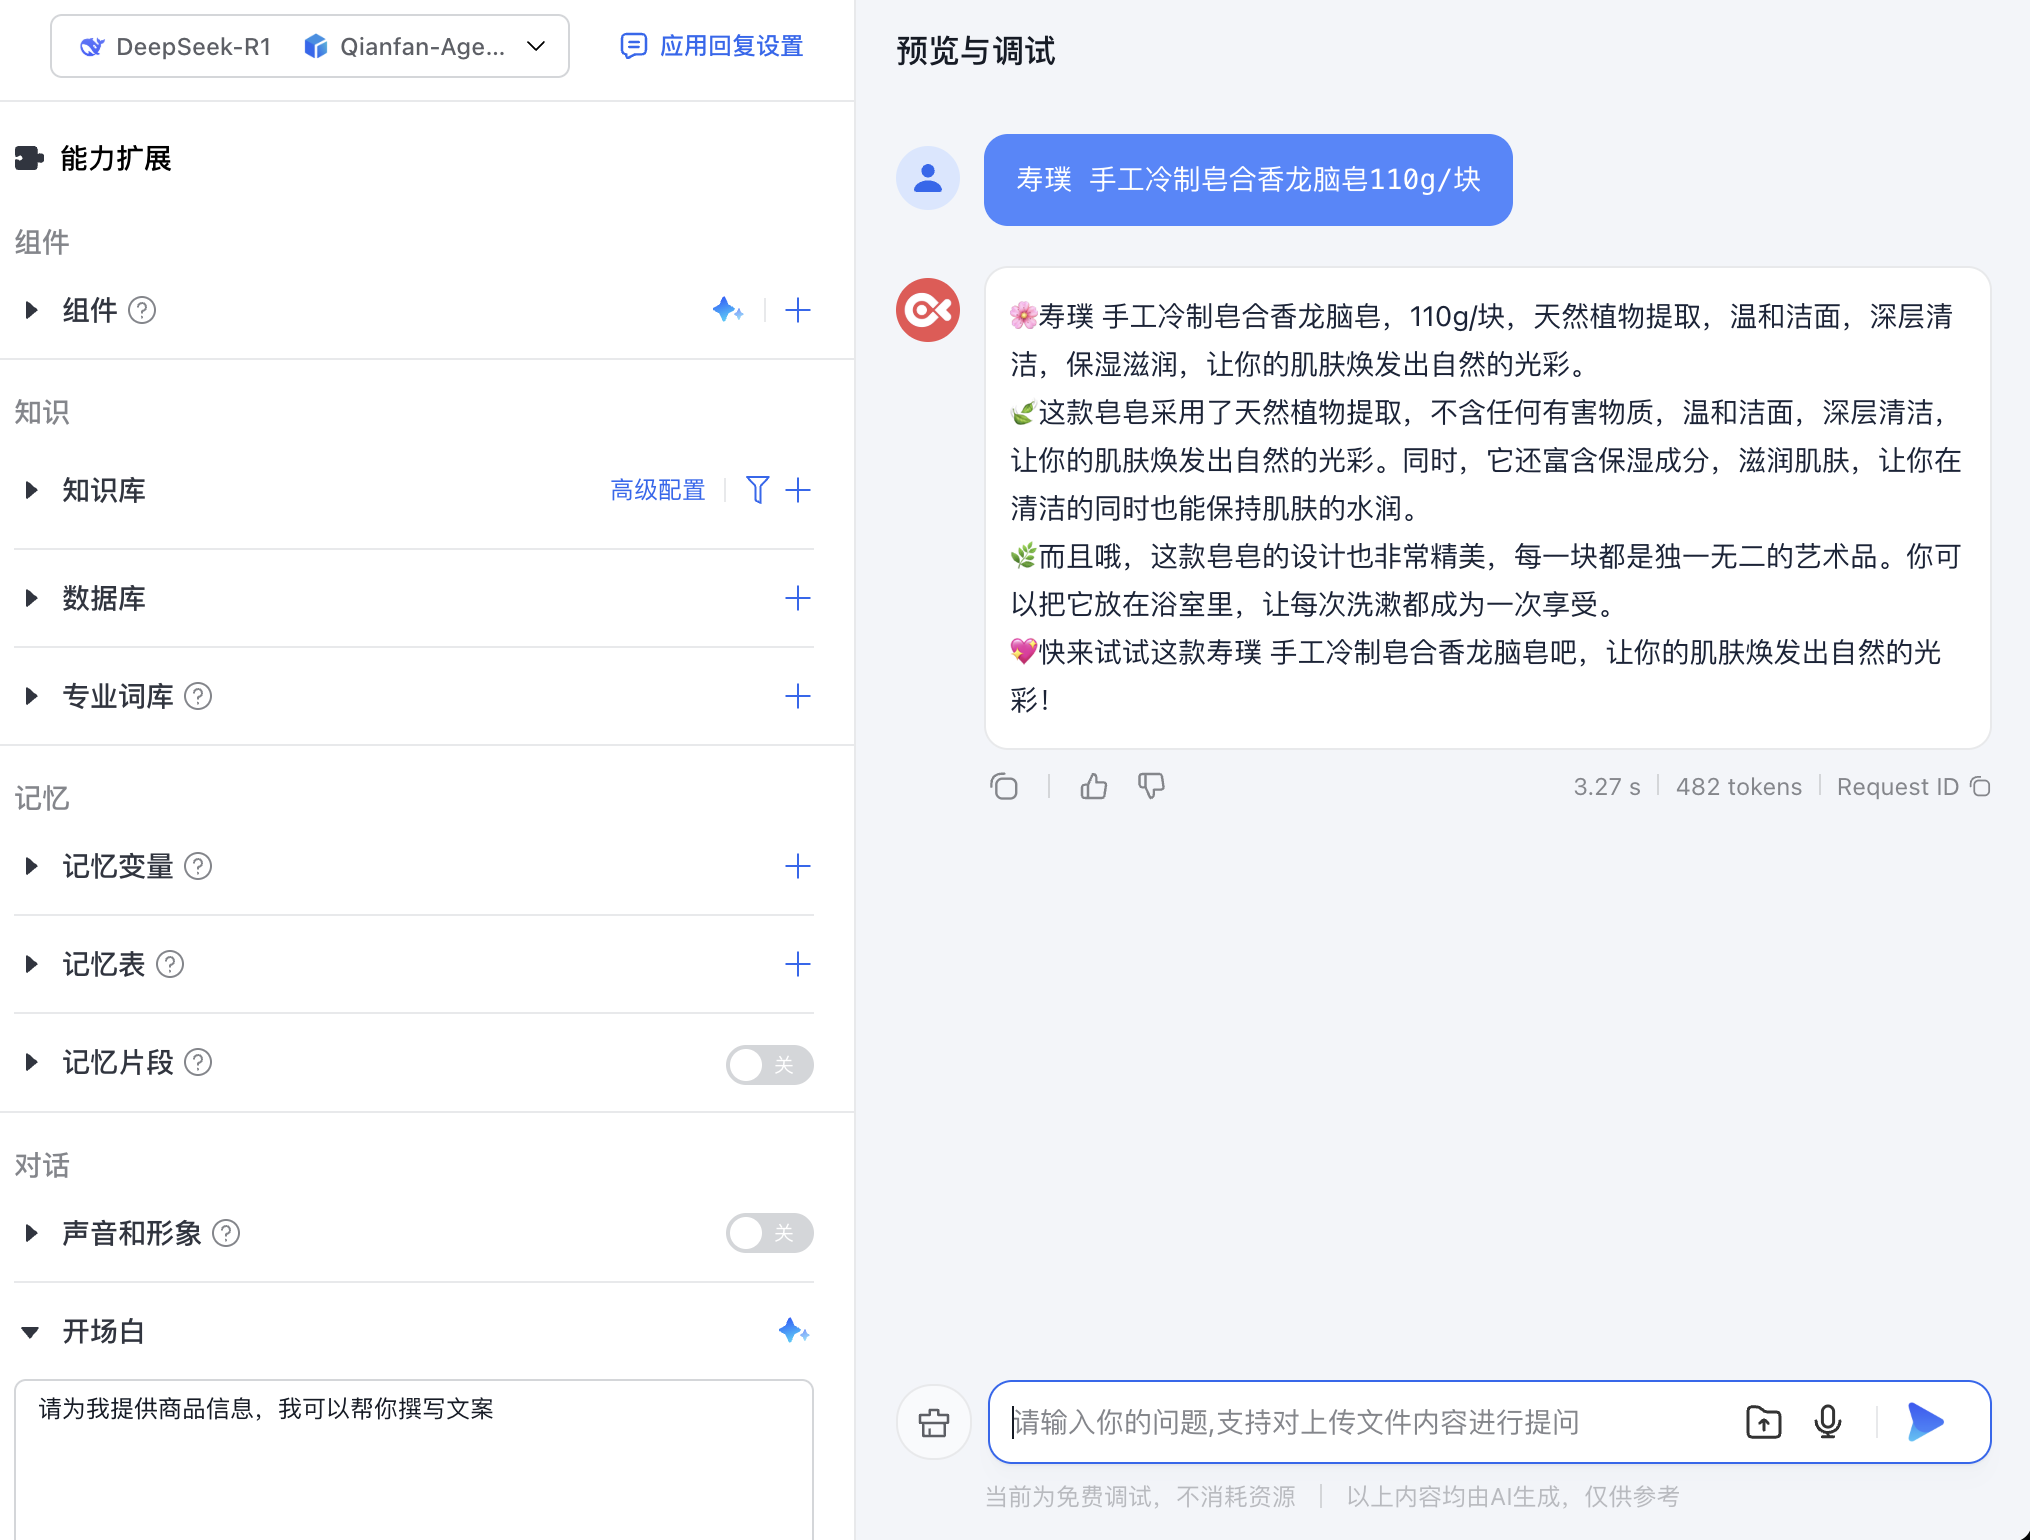Expand the 知识库 section

31,490
